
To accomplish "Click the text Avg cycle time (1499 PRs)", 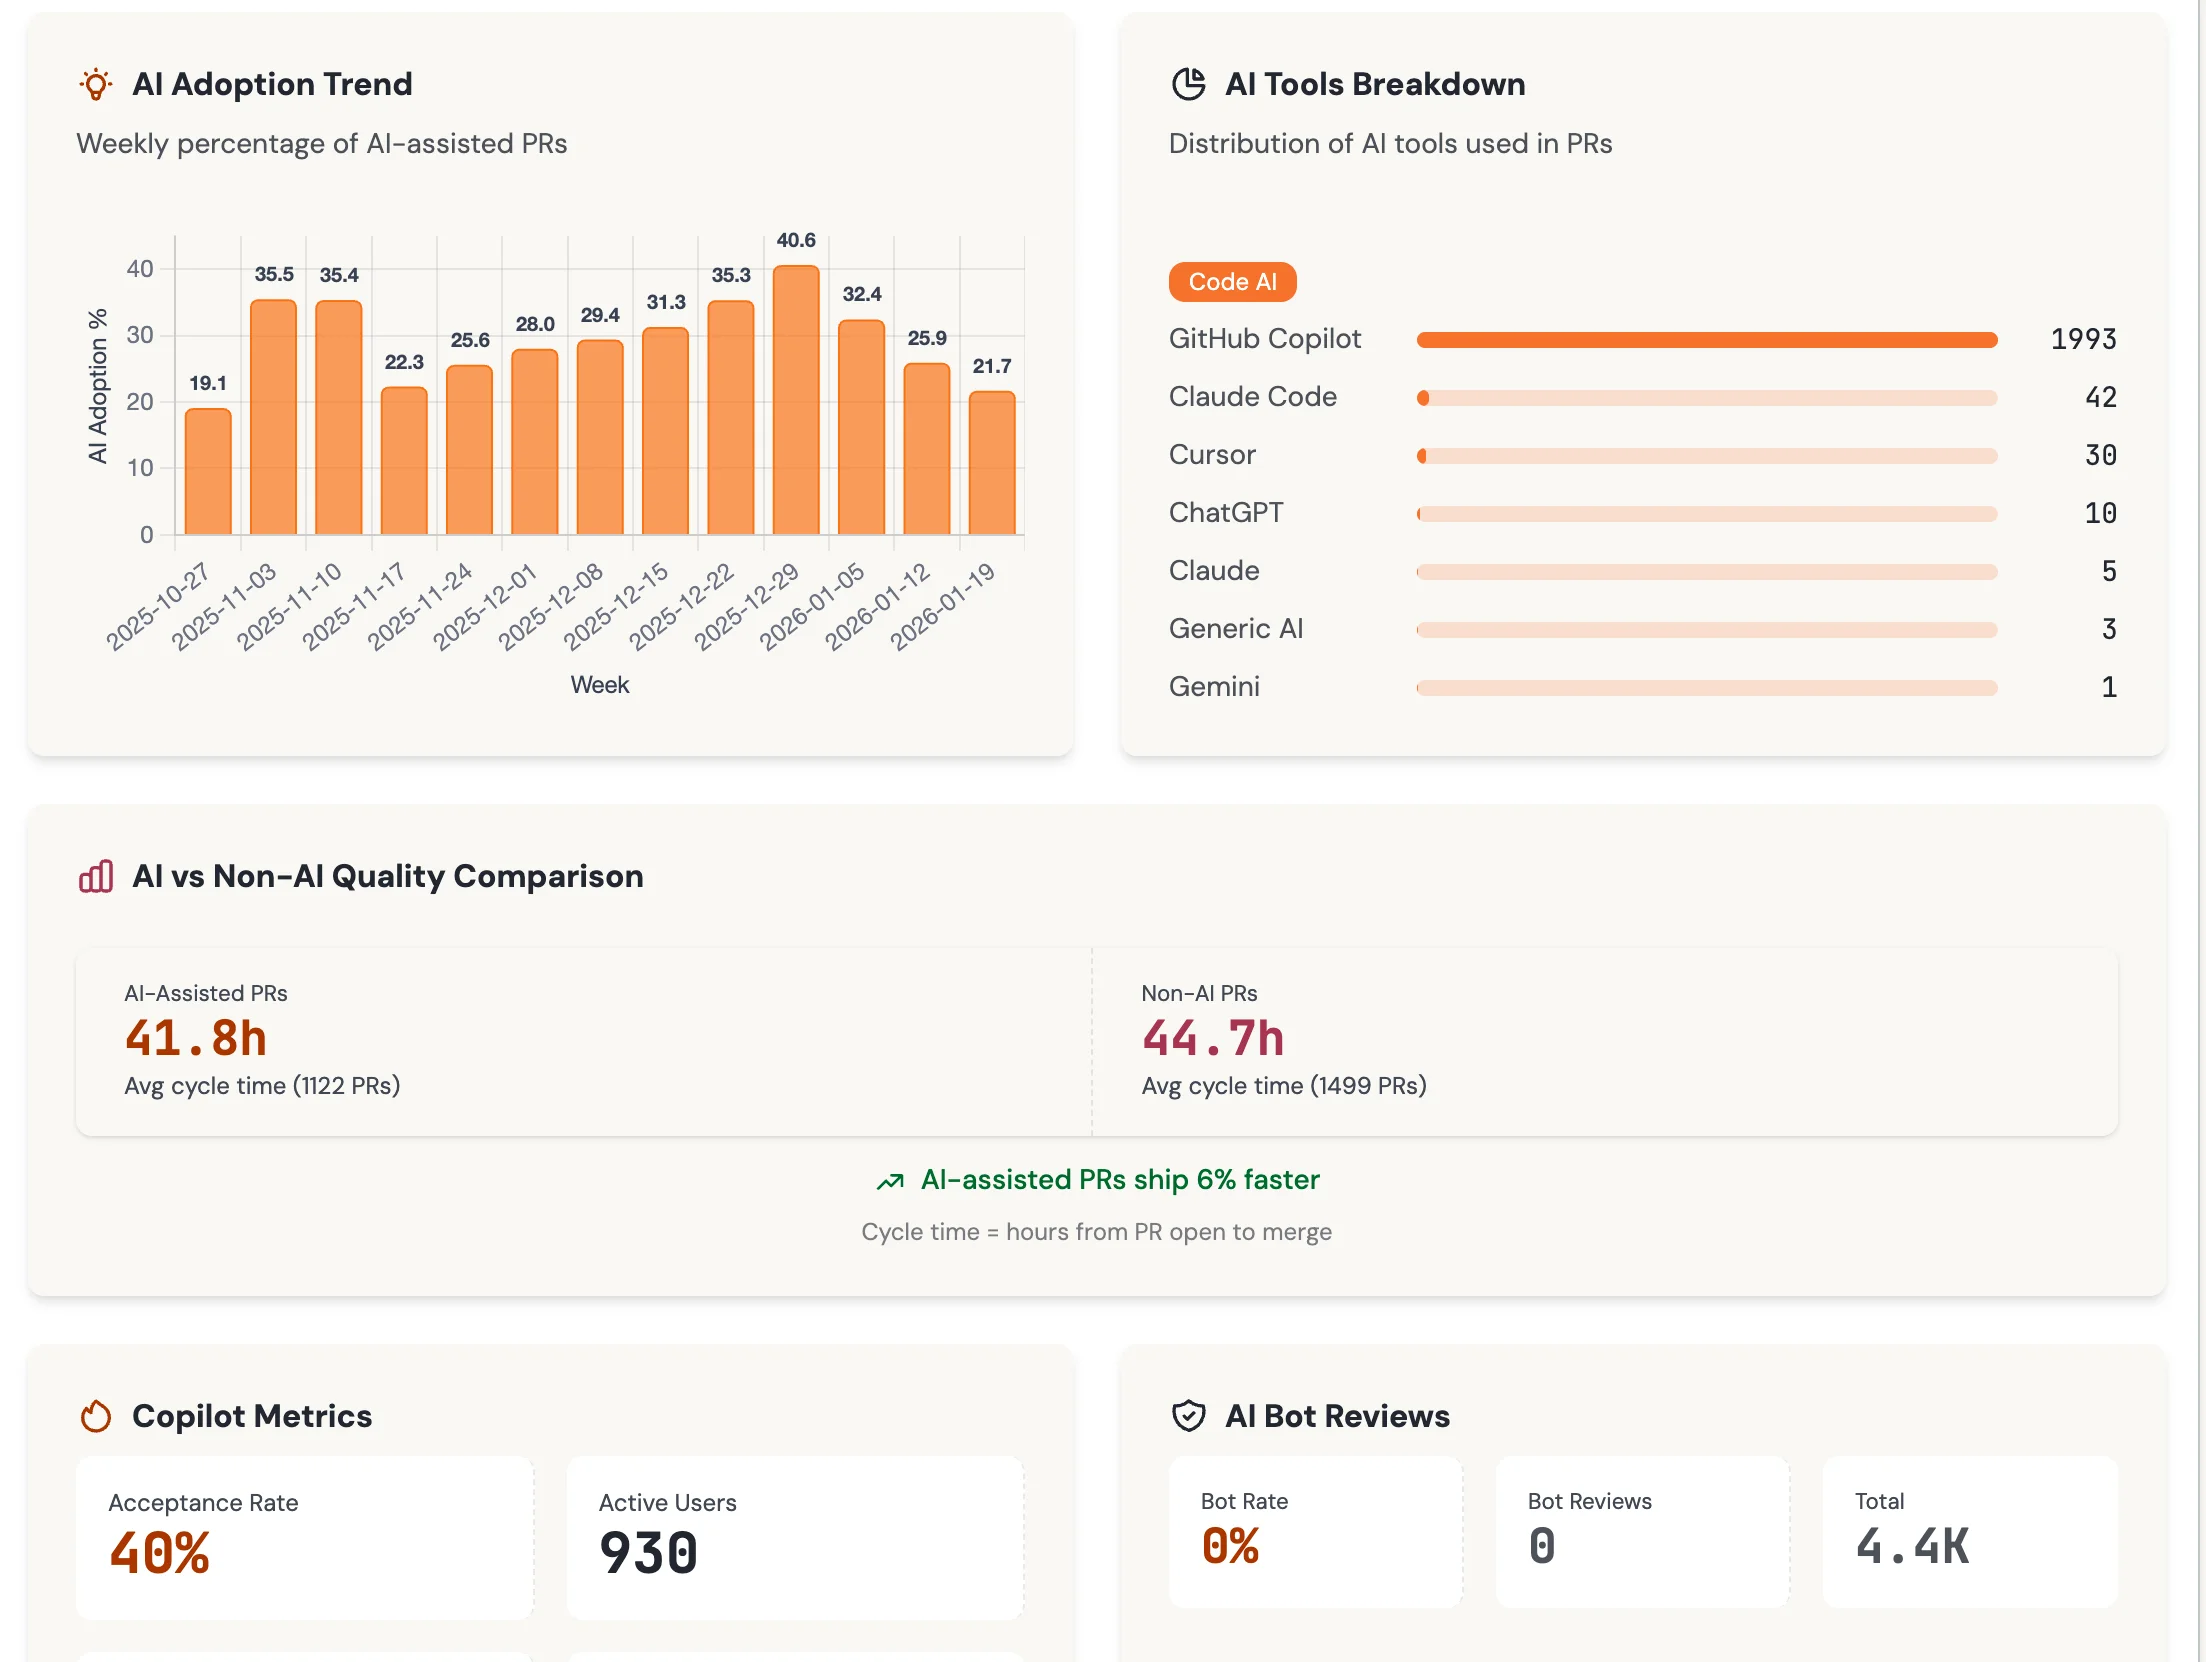I will [x=1284, y=1086].
